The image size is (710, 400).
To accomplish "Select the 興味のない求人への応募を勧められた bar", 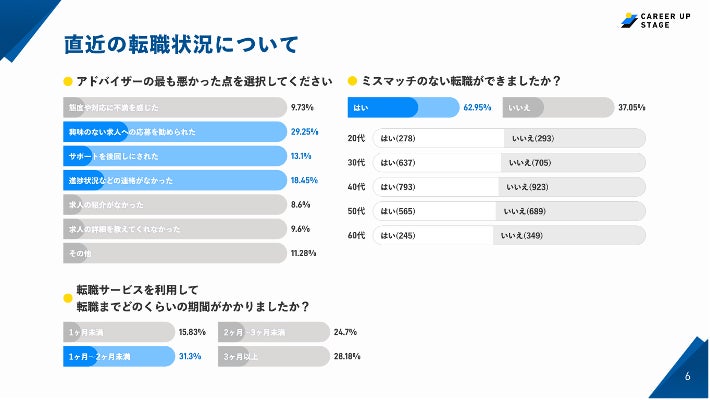I will (x=170, y=131).
